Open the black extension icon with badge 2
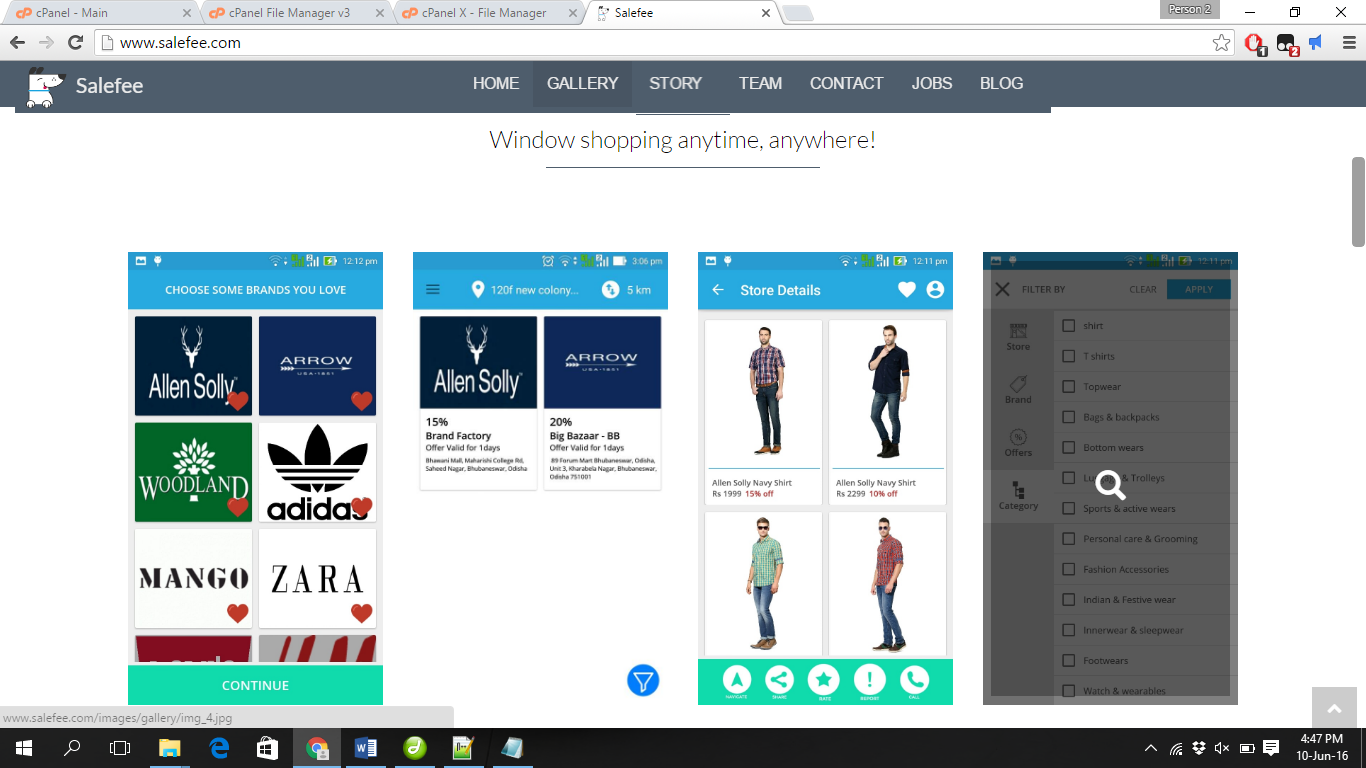The height and width of the screenshot is (768, 1366). pyautogui.click(x=1286, y=43)
